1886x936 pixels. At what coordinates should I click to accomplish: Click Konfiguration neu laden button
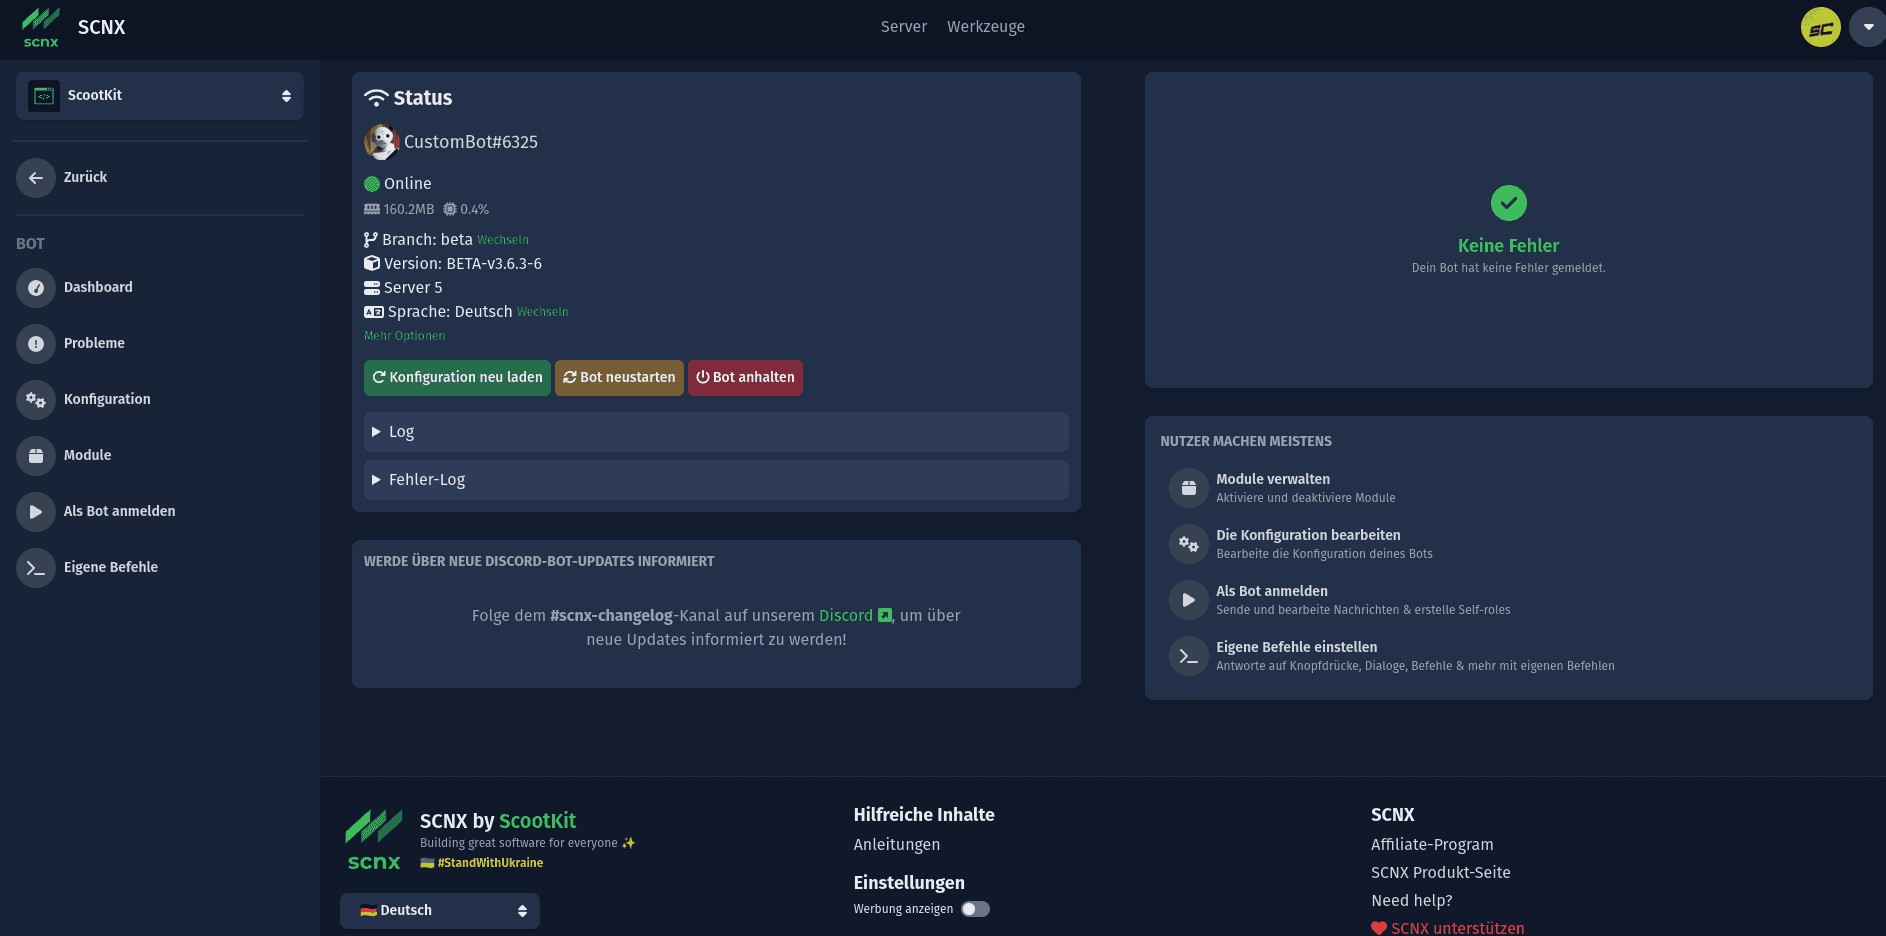point(457,378)
